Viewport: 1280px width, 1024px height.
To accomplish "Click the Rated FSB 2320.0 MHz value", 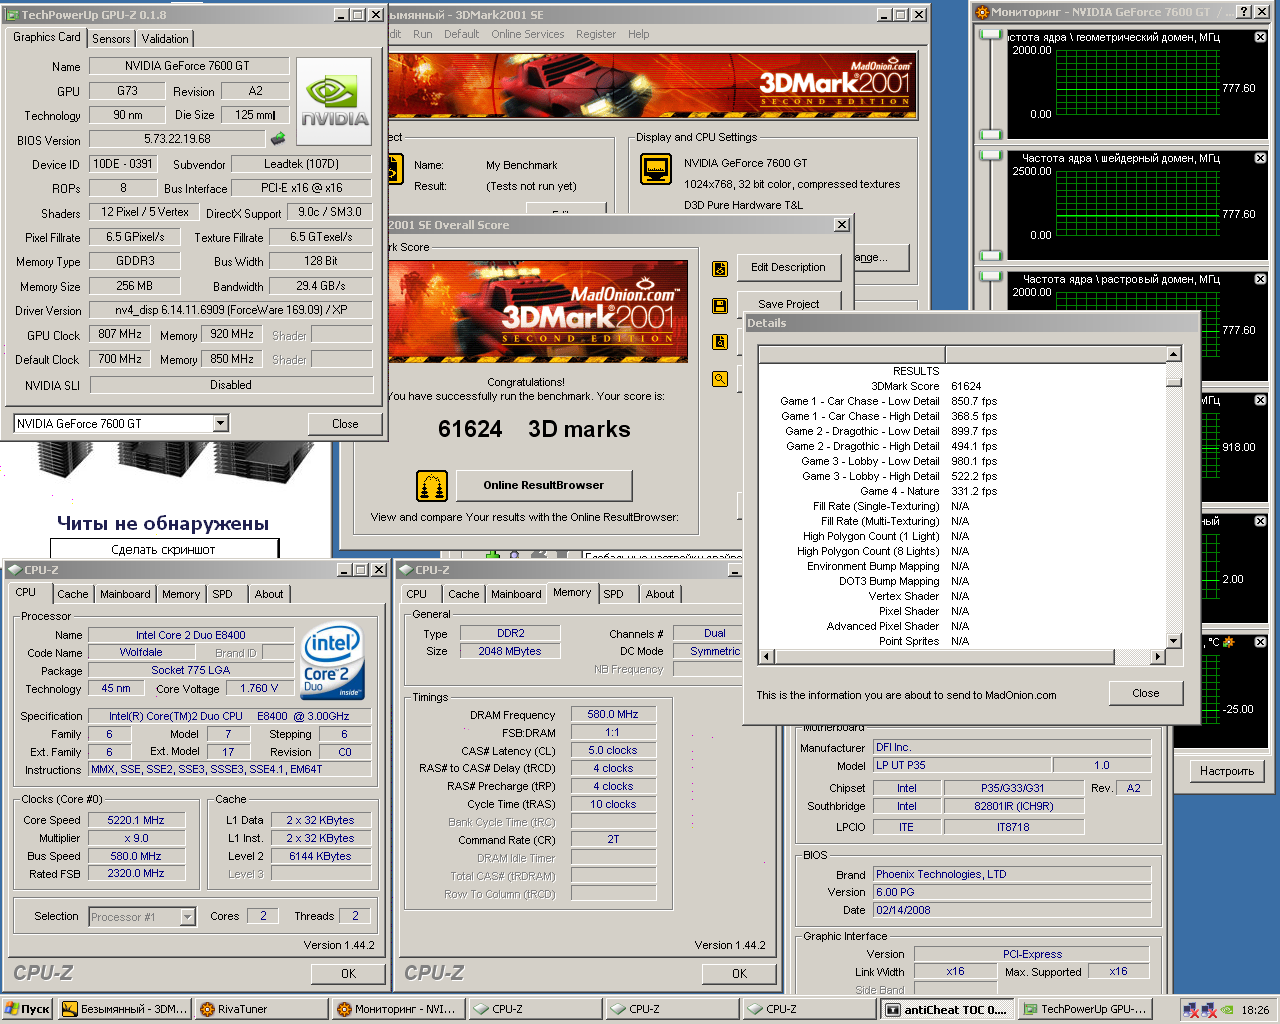I will point(136,874).
